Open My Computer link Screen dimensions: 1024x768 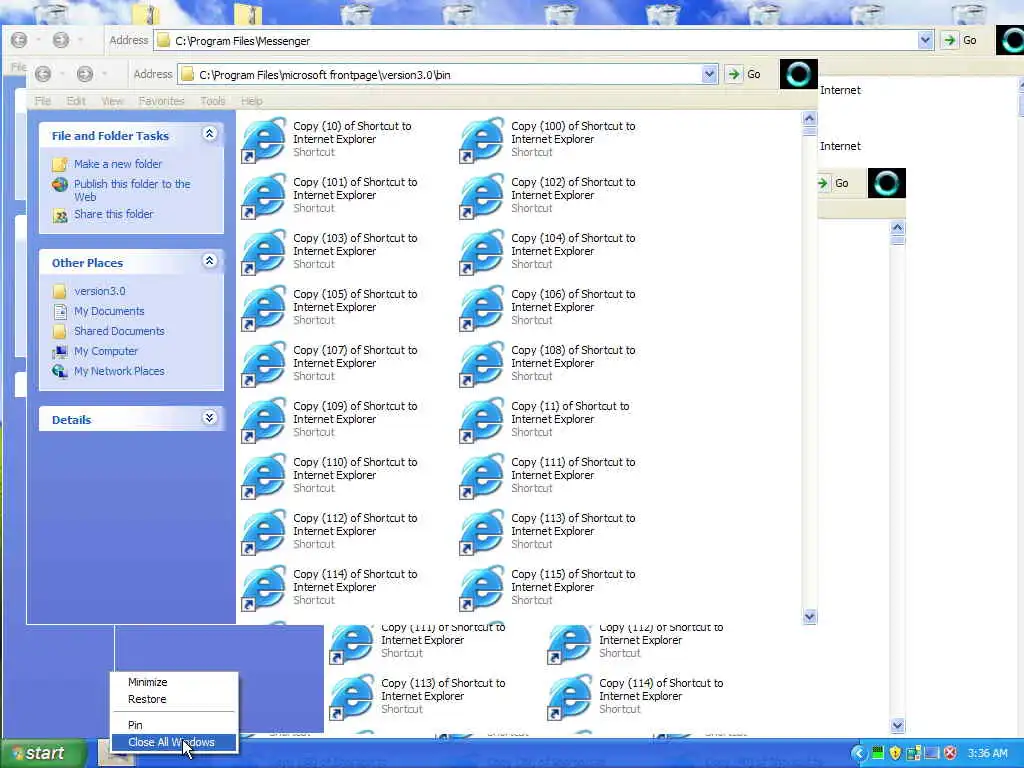coord(105,351)
